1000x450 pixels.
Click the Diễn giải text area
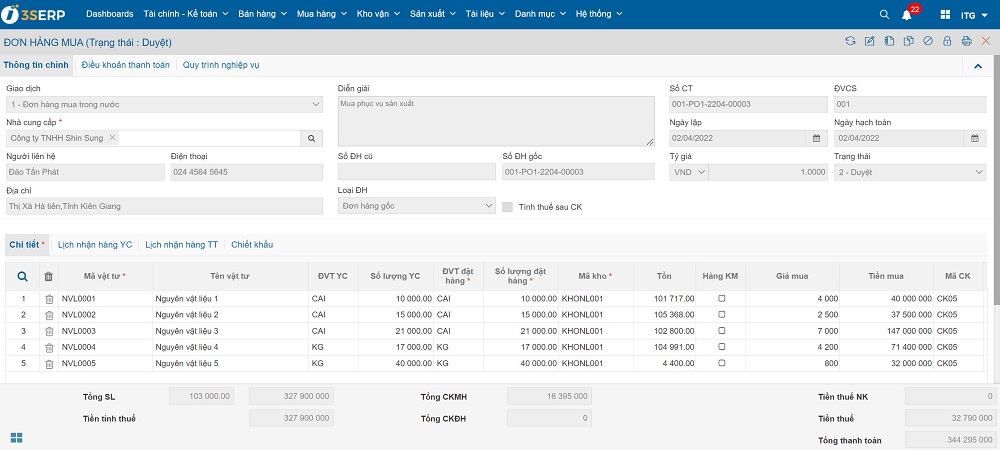(496, 121)
